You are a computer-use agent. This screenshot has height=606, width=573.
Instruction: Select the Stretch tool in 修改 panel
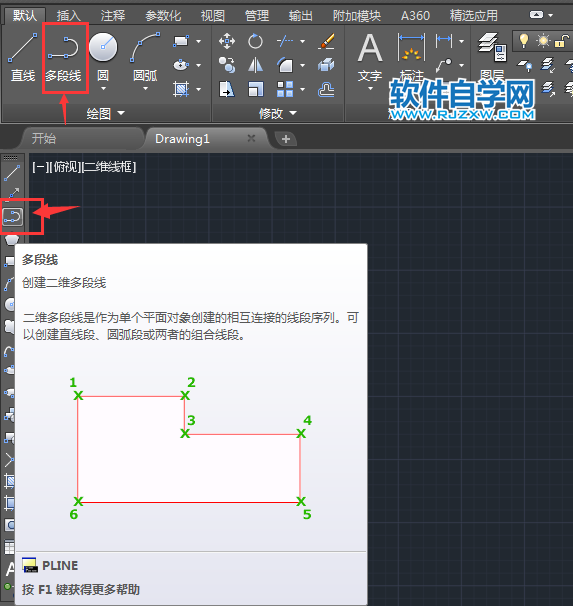point(227,89)
